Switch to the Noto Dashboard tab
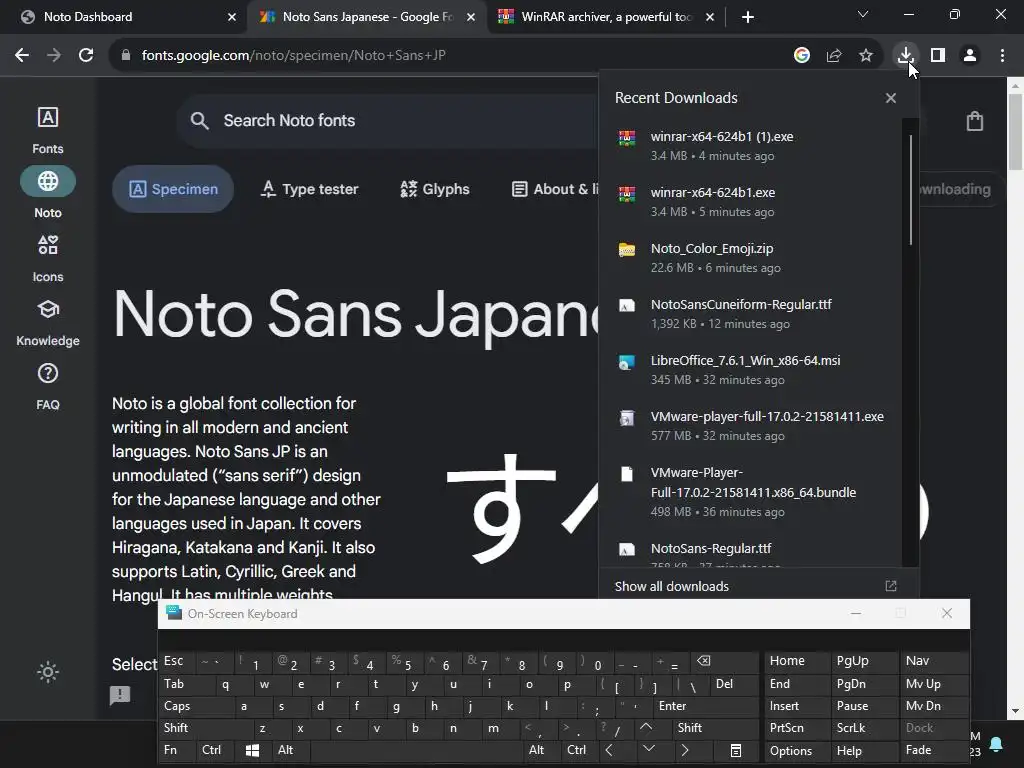 (x=124, y=17)
